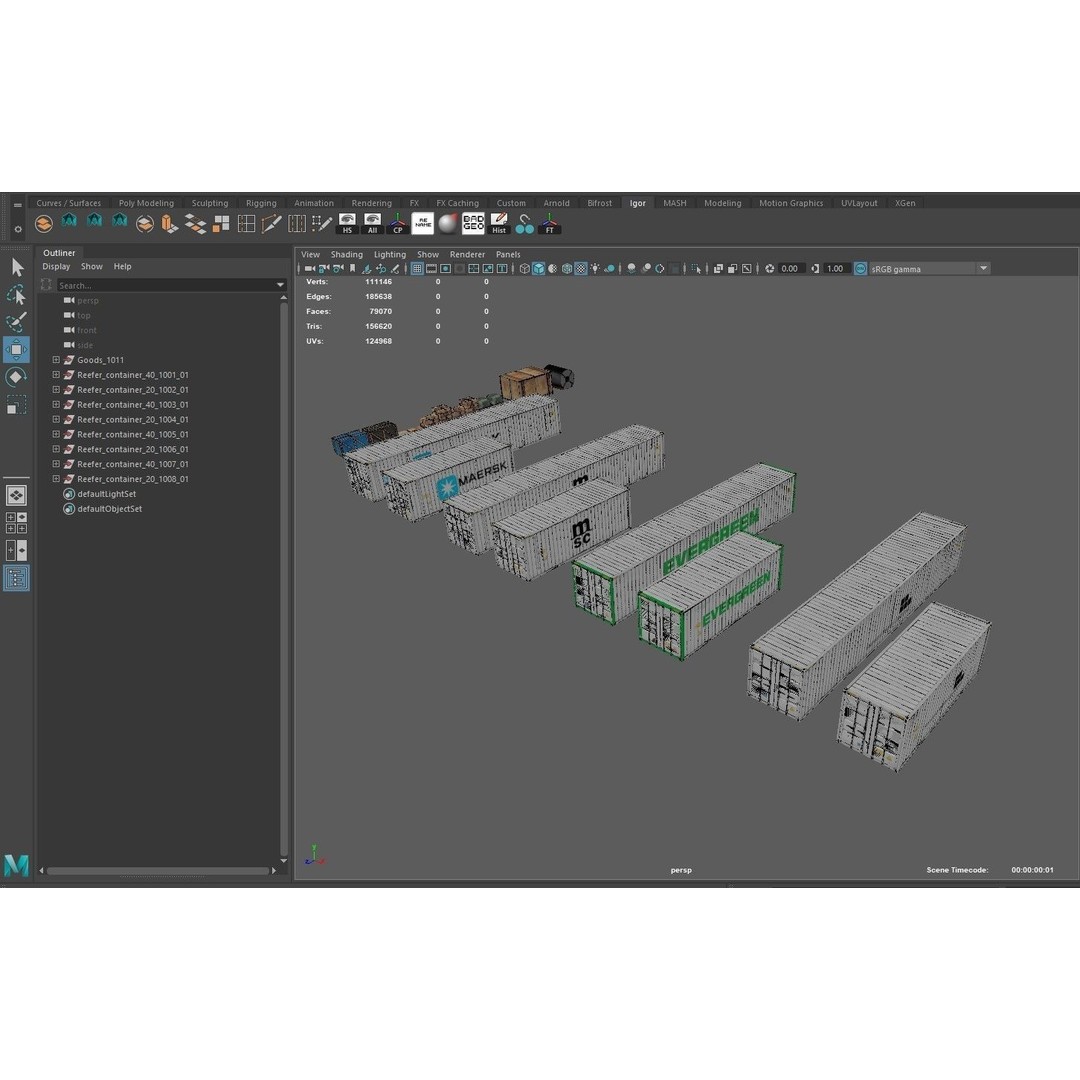
Task: Expand Reefer_container_20_1004_01 node
Action: coord(56,419)
